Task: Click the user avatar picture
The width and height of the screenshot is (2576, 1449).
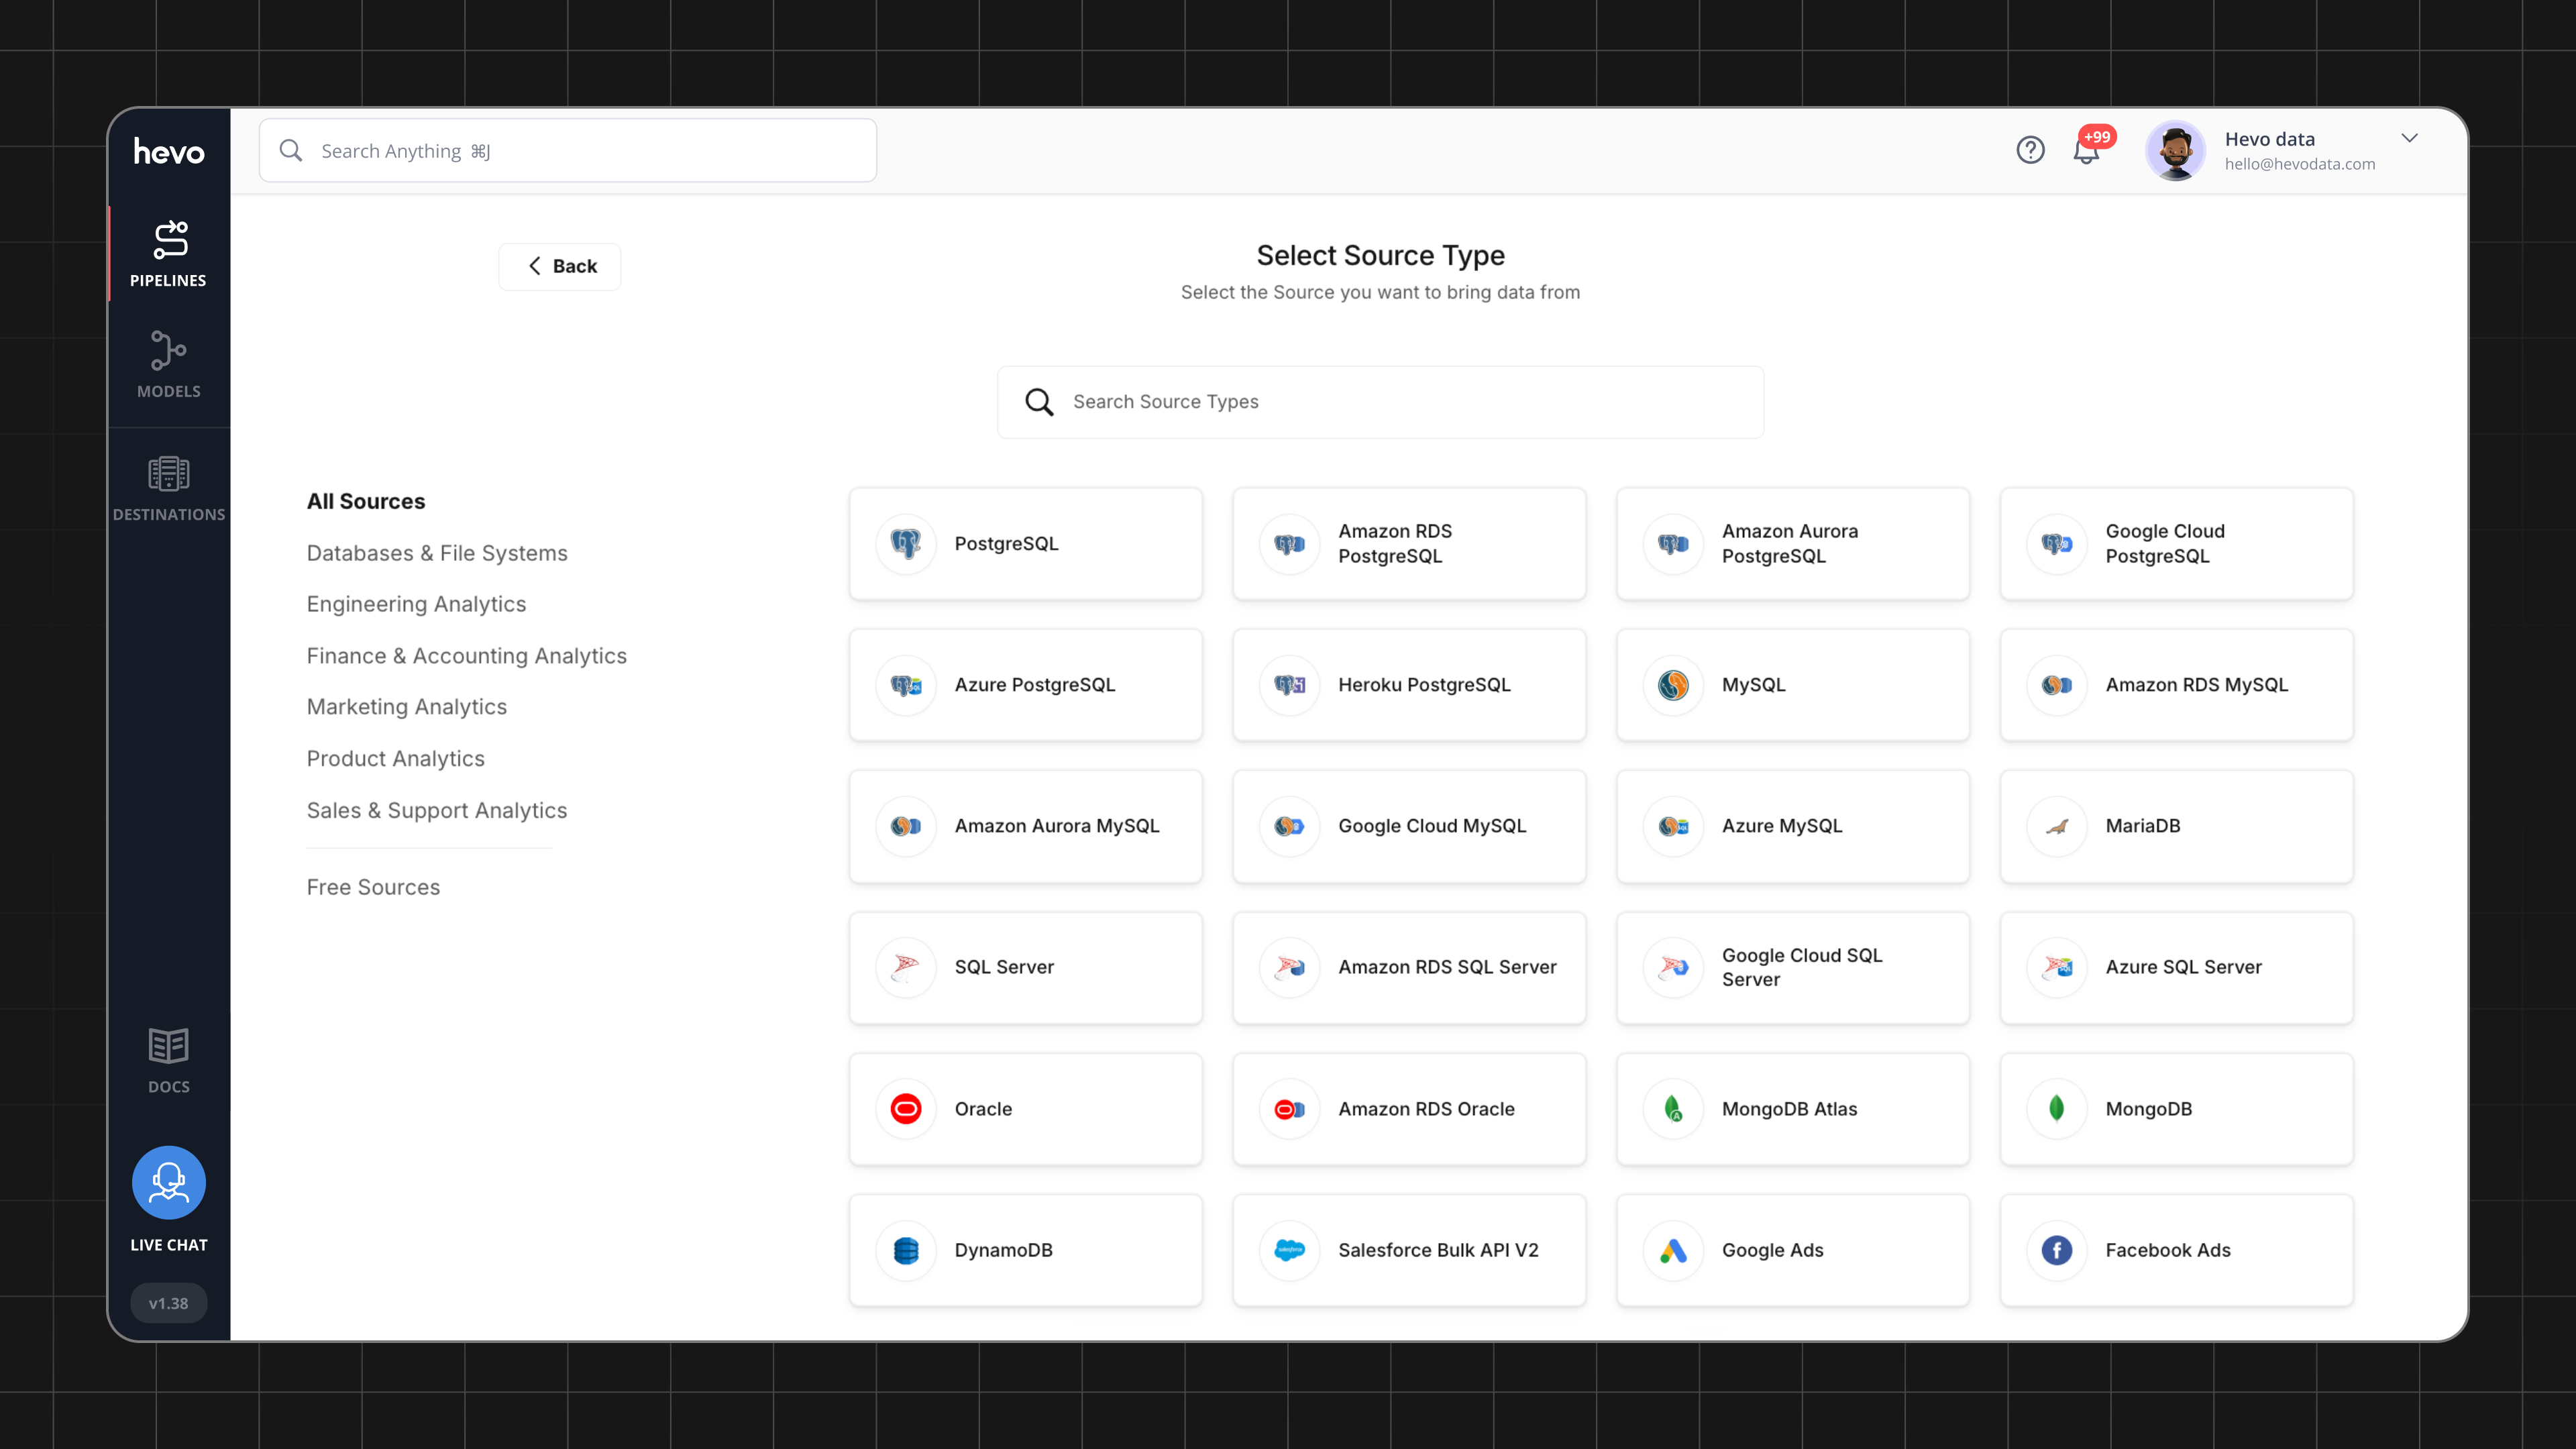Action: pos(2175,150)
